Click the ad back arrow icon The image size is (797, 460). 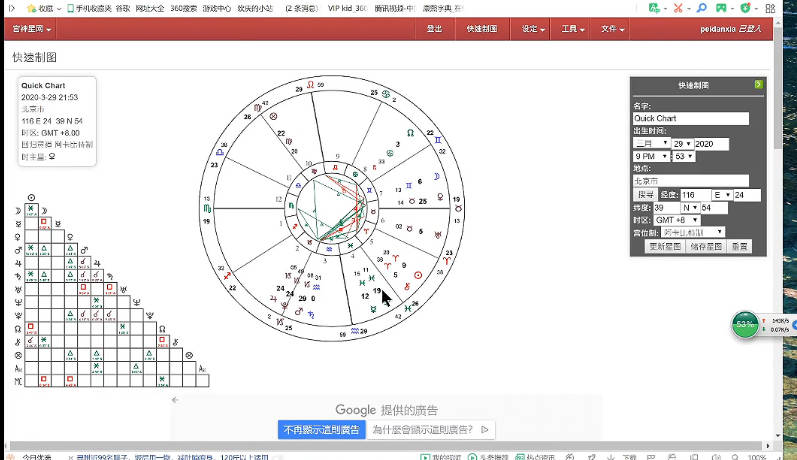(x=175, y=400)
